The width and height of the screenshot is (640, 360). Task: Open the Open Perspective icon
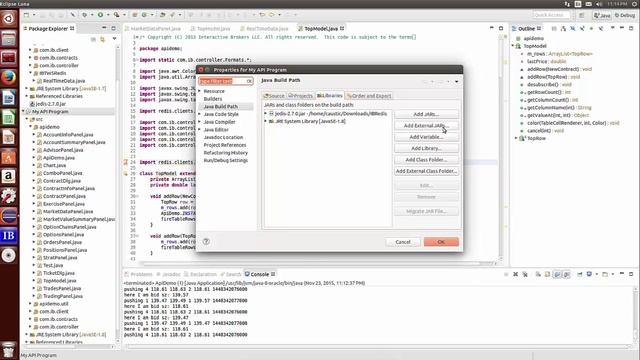pyautogui.click(x=582, y=15)
